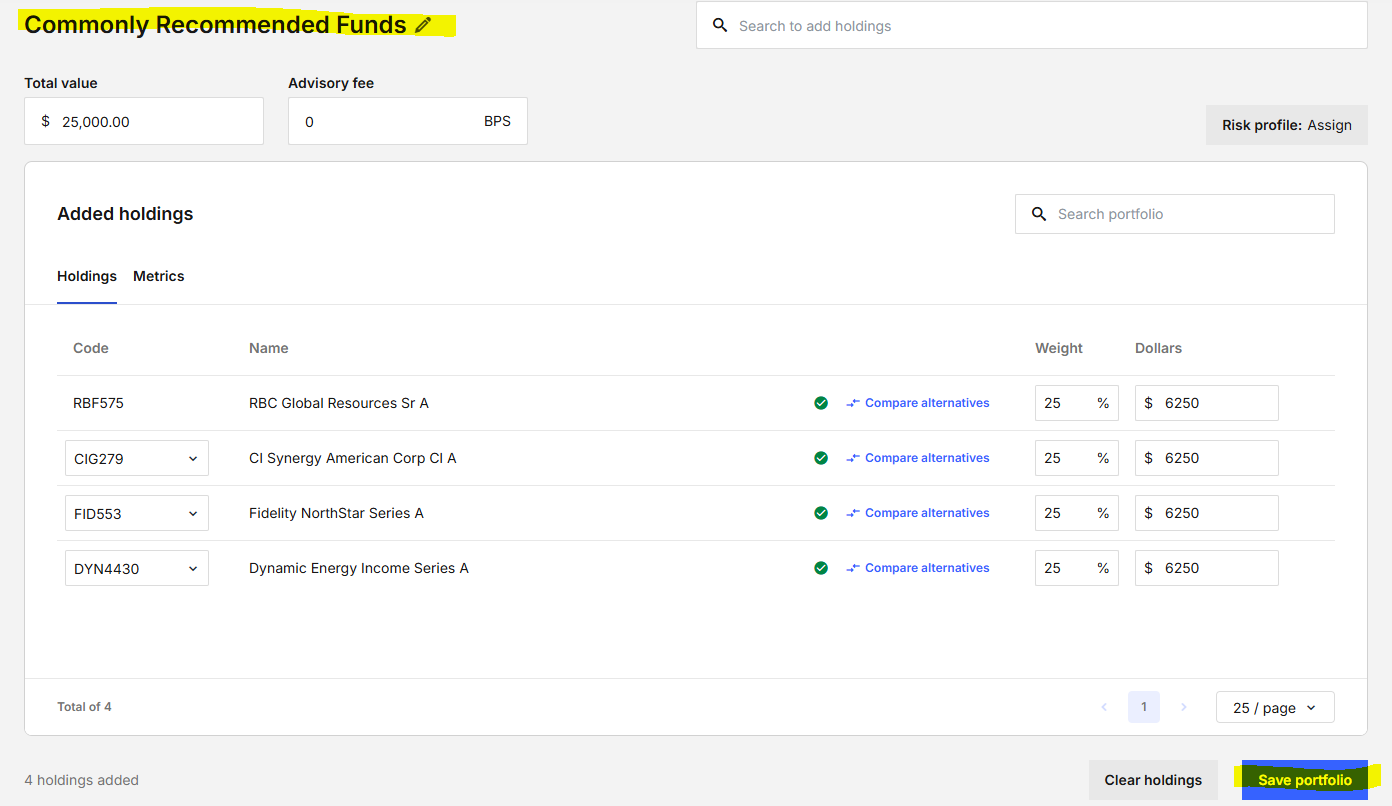Assign a risk profile
1392x806 pixels.
click(1287, 125)
